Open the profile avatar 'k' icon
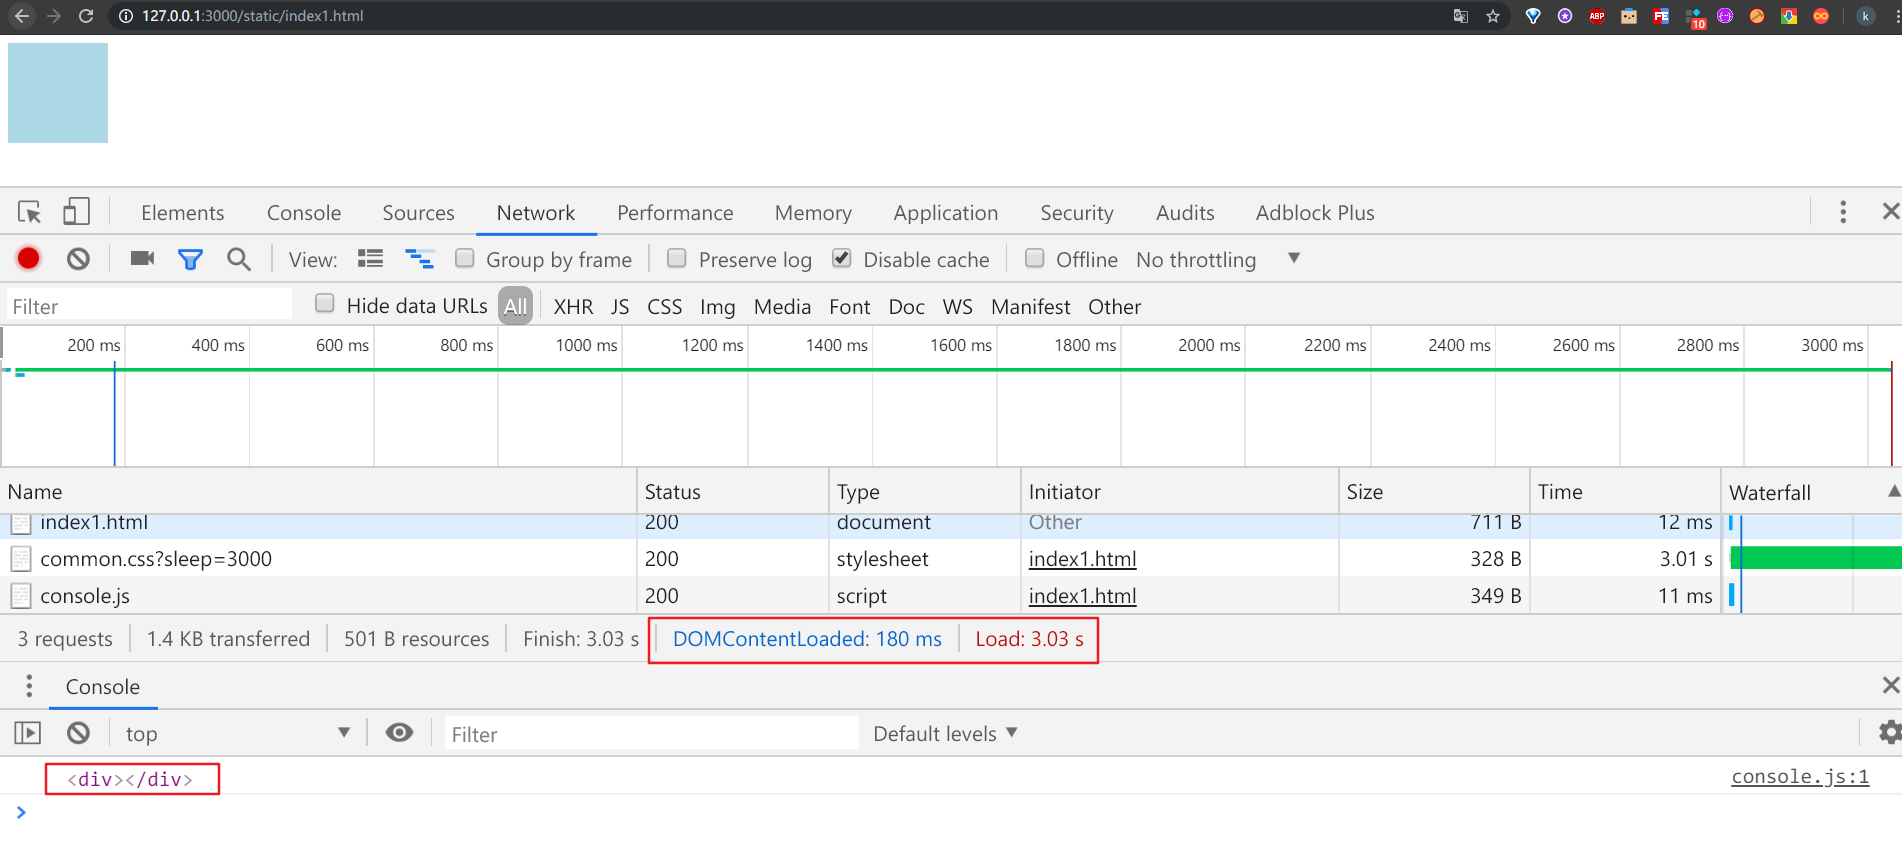 click(x=1865, y=16)
